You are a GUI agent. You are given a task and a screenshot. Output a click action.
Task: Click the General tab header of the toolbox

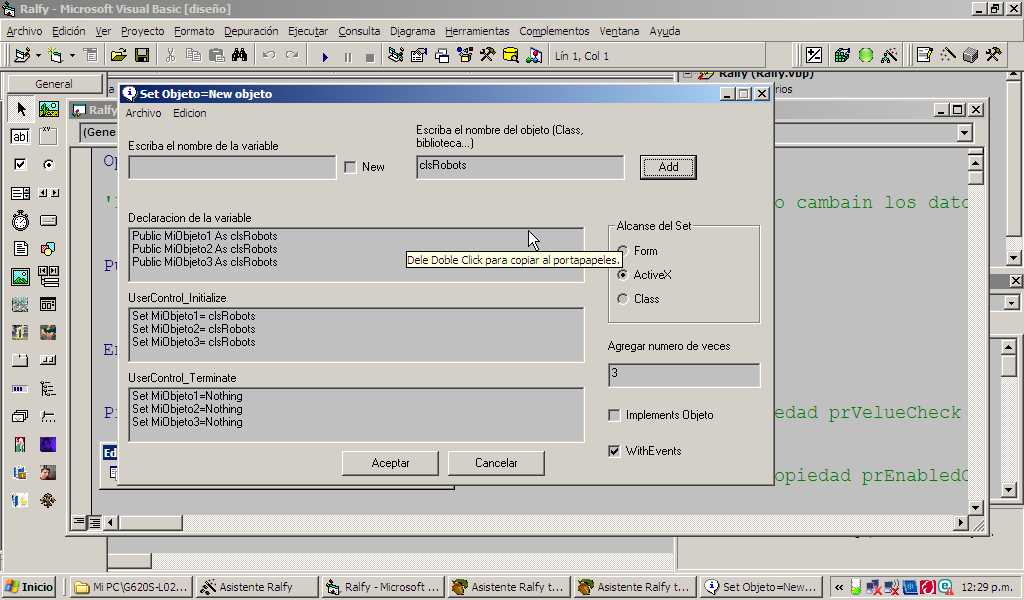pos(54,84)
